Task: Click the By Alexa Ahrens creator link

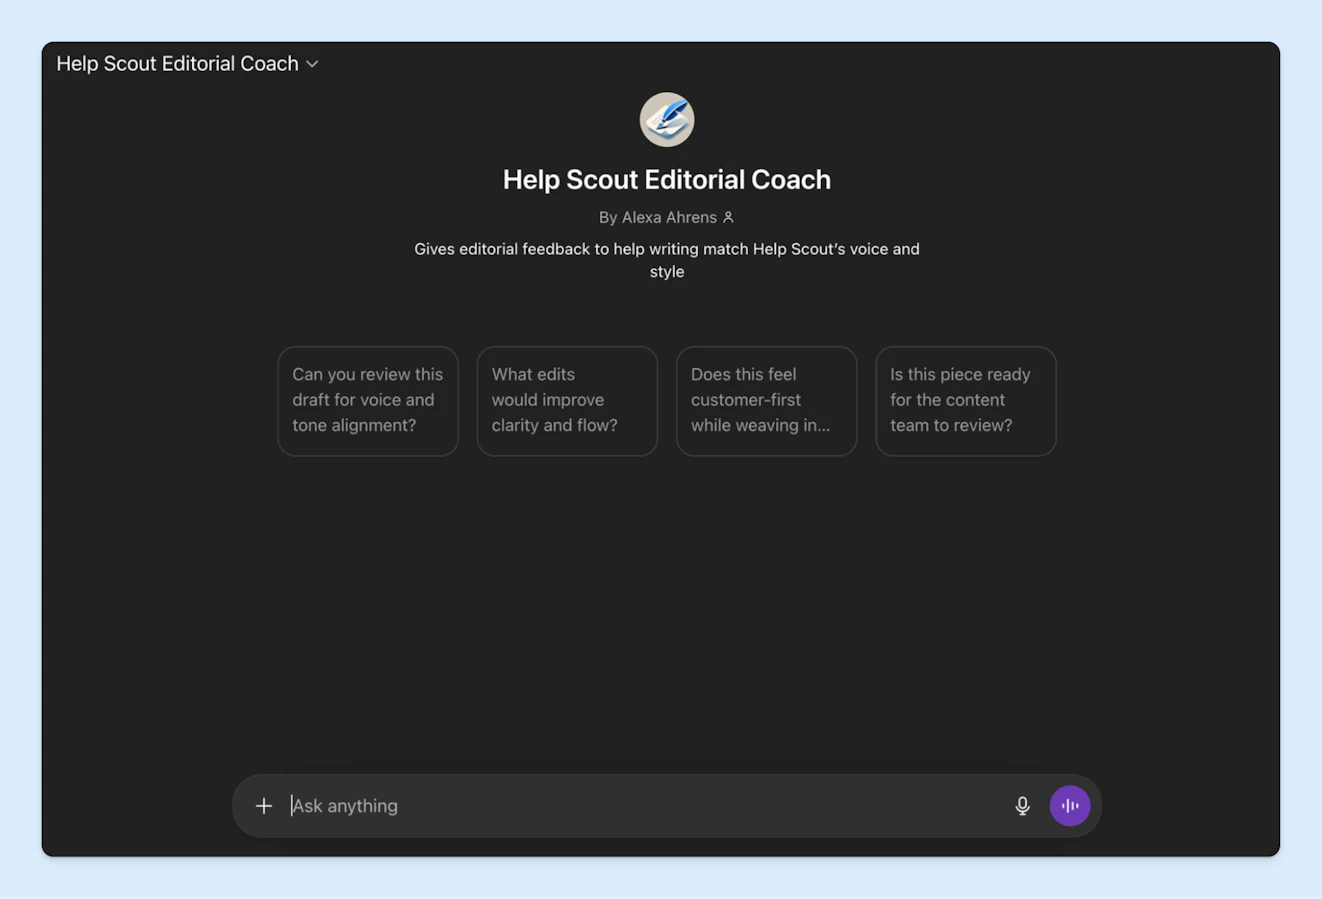Action: click(x=660, y=217)
